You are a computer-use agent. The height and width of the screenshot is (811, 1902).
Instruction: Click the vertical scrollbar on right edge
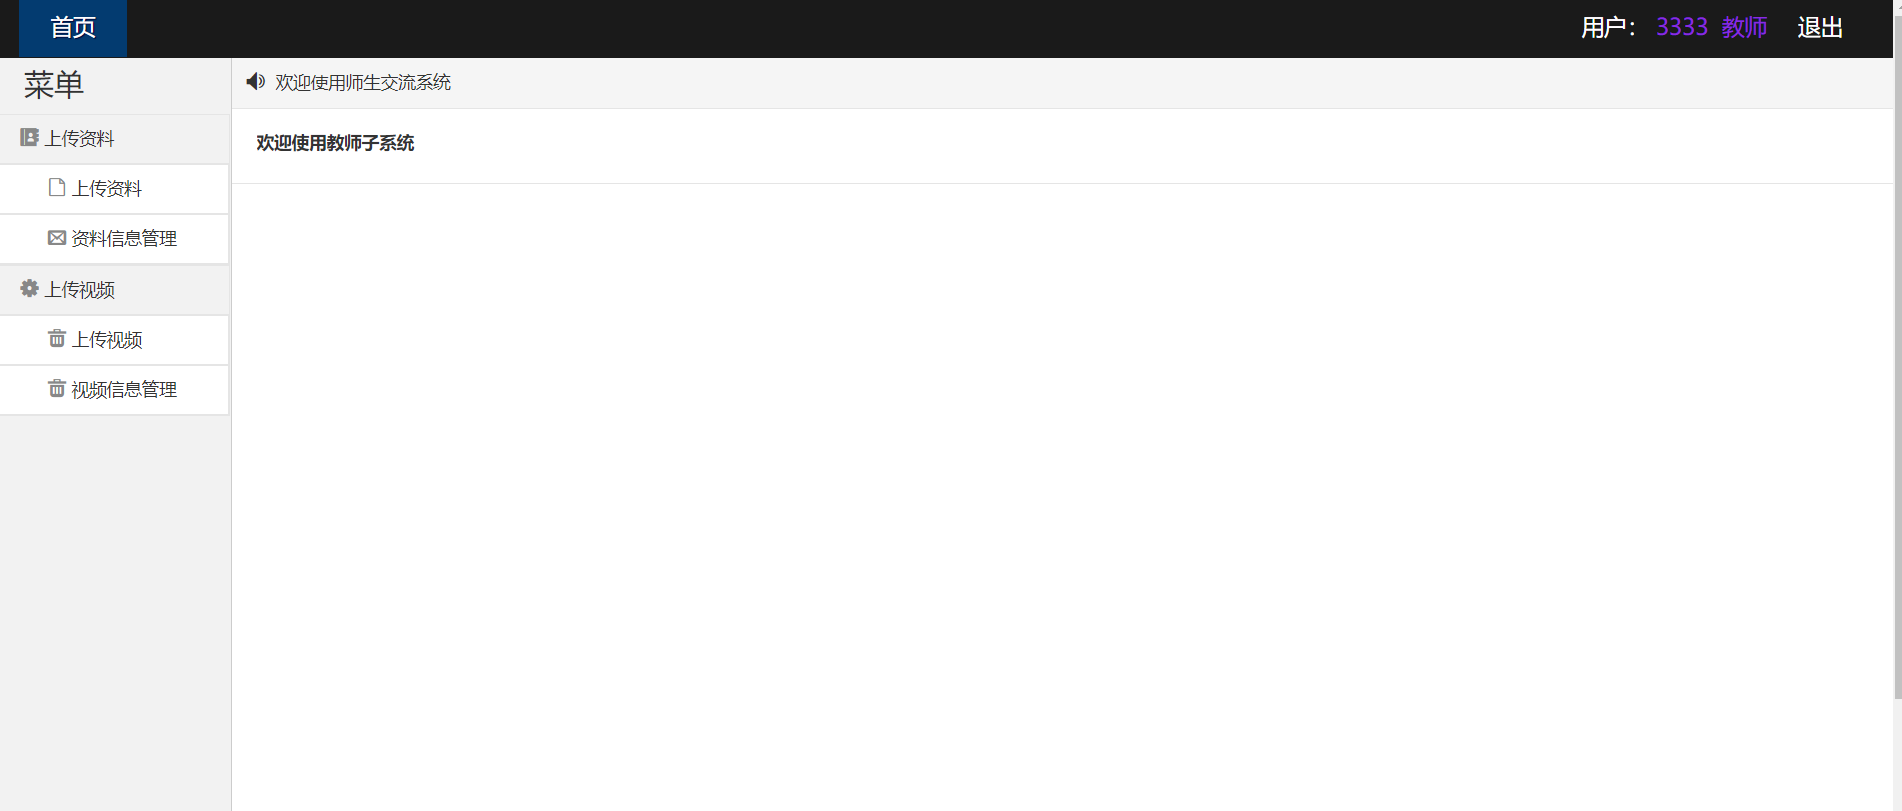tap(1897, 350)
